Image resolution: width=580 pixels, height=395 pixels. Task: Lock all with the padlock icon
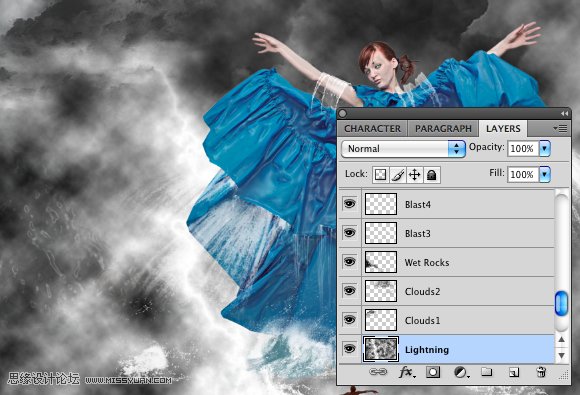click(x=432, y=175)
